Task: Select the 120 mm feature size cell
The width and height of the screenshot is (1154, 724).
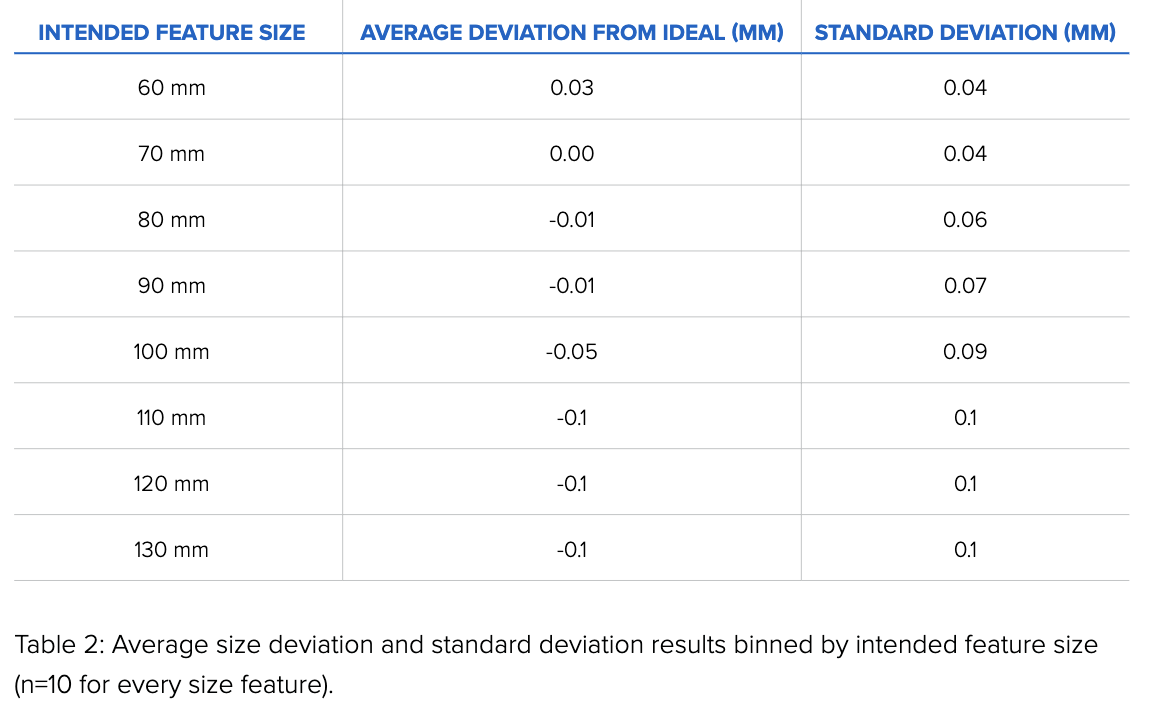Action: point(171,484)
